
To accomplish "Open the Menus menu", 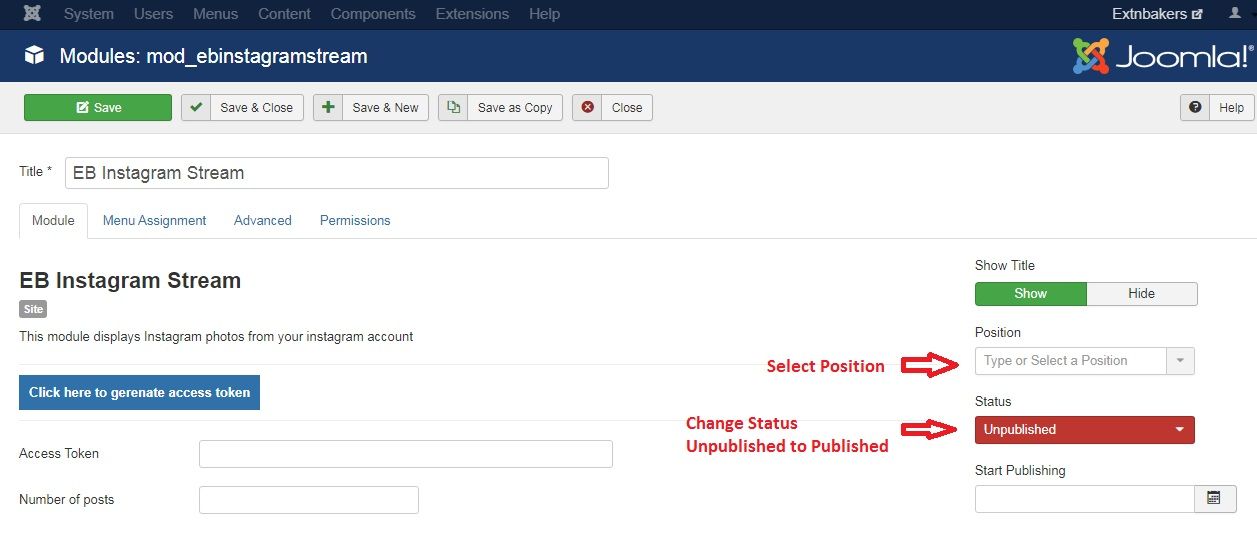I will pos(215,14).
